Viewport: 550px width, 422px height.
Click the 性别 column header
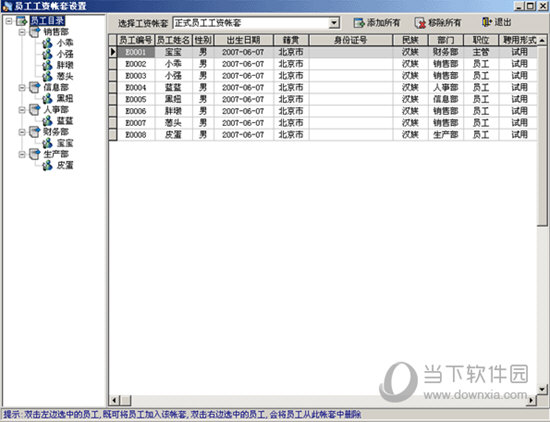point(203,40)
